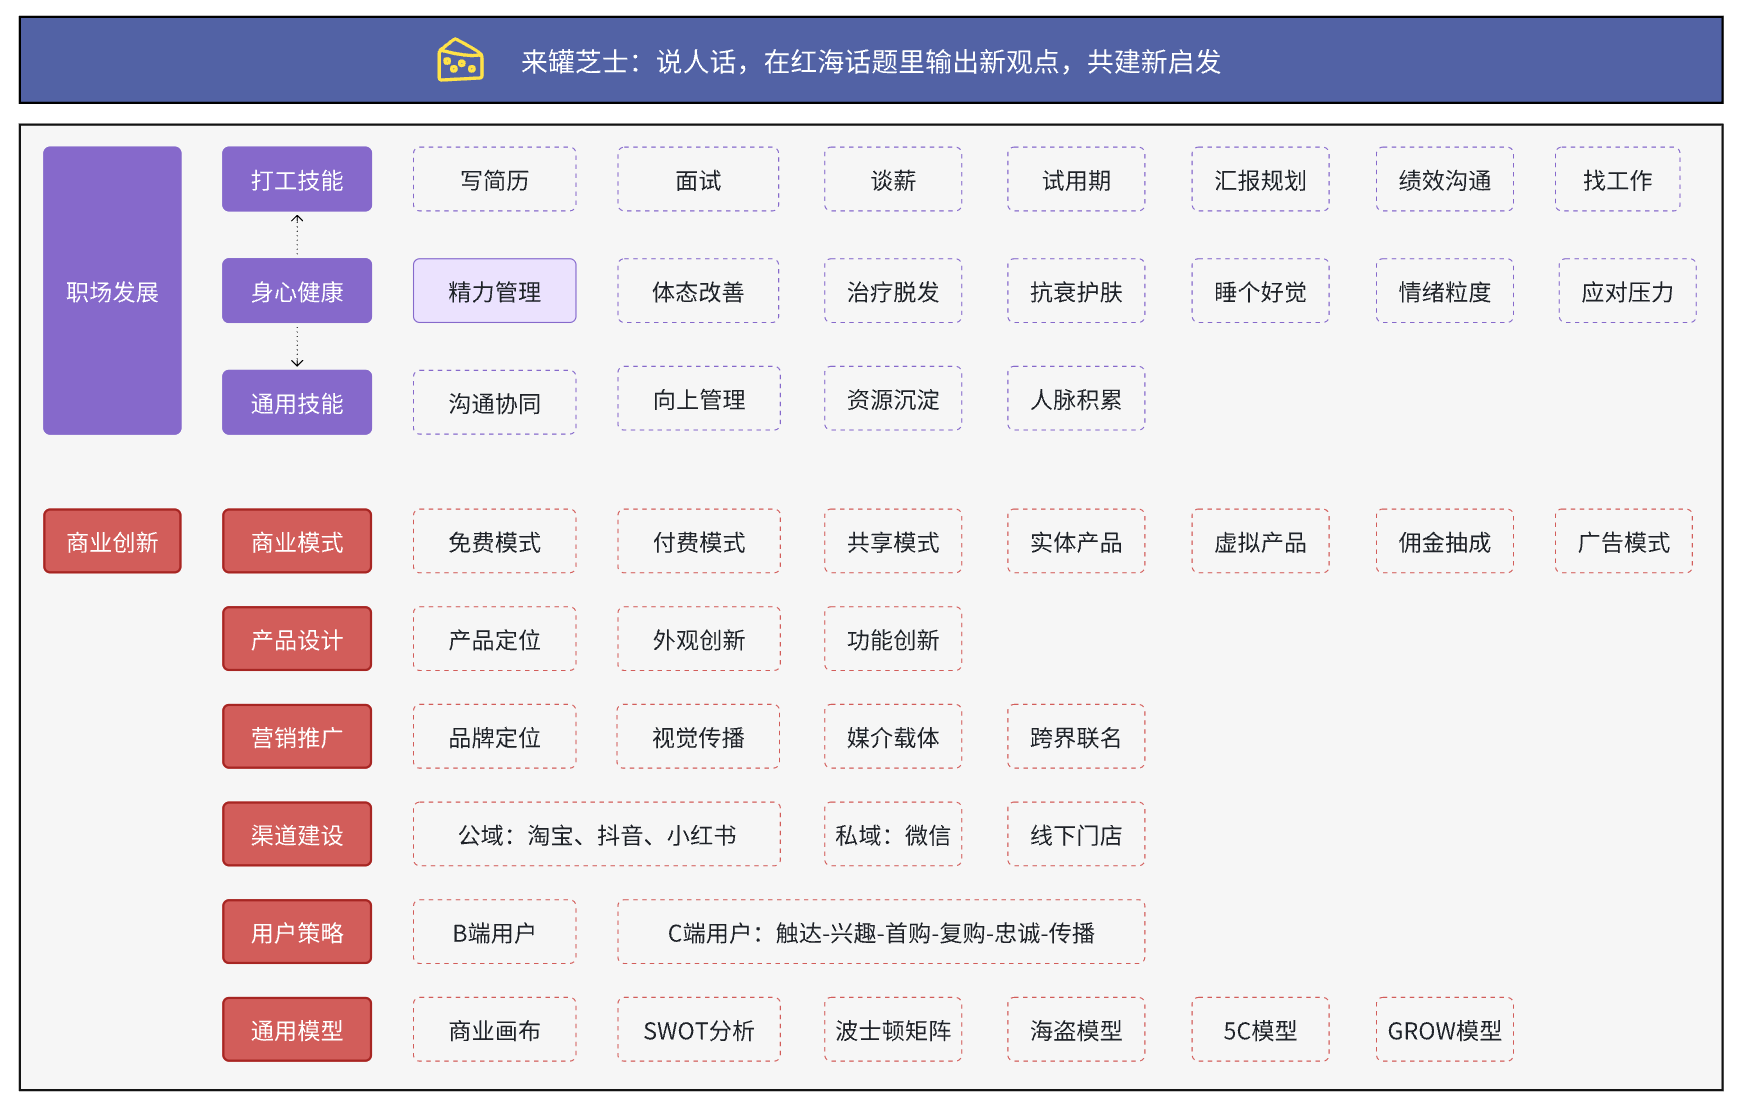This screenshot has height=1104, width=1746.
Task: Click the 虚拟产品 topic box
Action: coord(1260,541)
